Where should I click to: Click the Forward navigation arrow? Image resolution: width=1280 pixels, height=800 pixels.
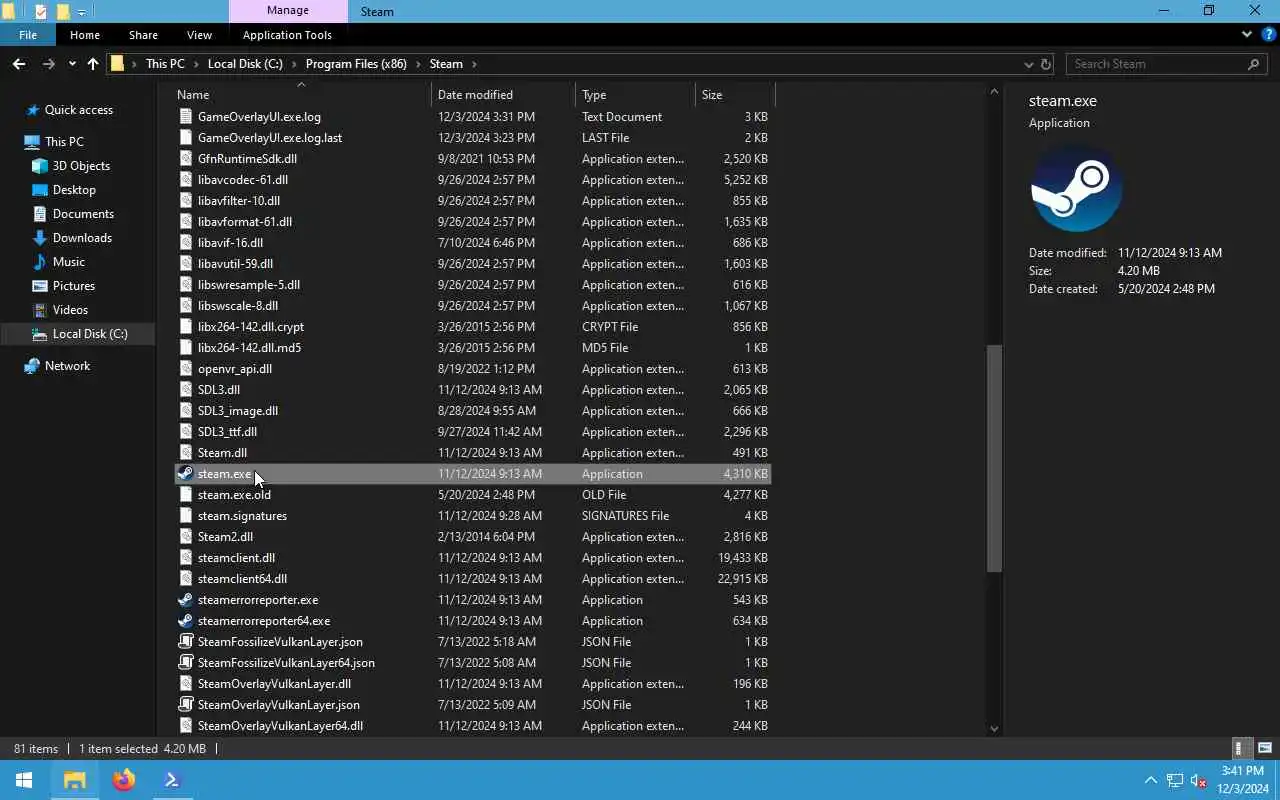click(x=48, y=64)
